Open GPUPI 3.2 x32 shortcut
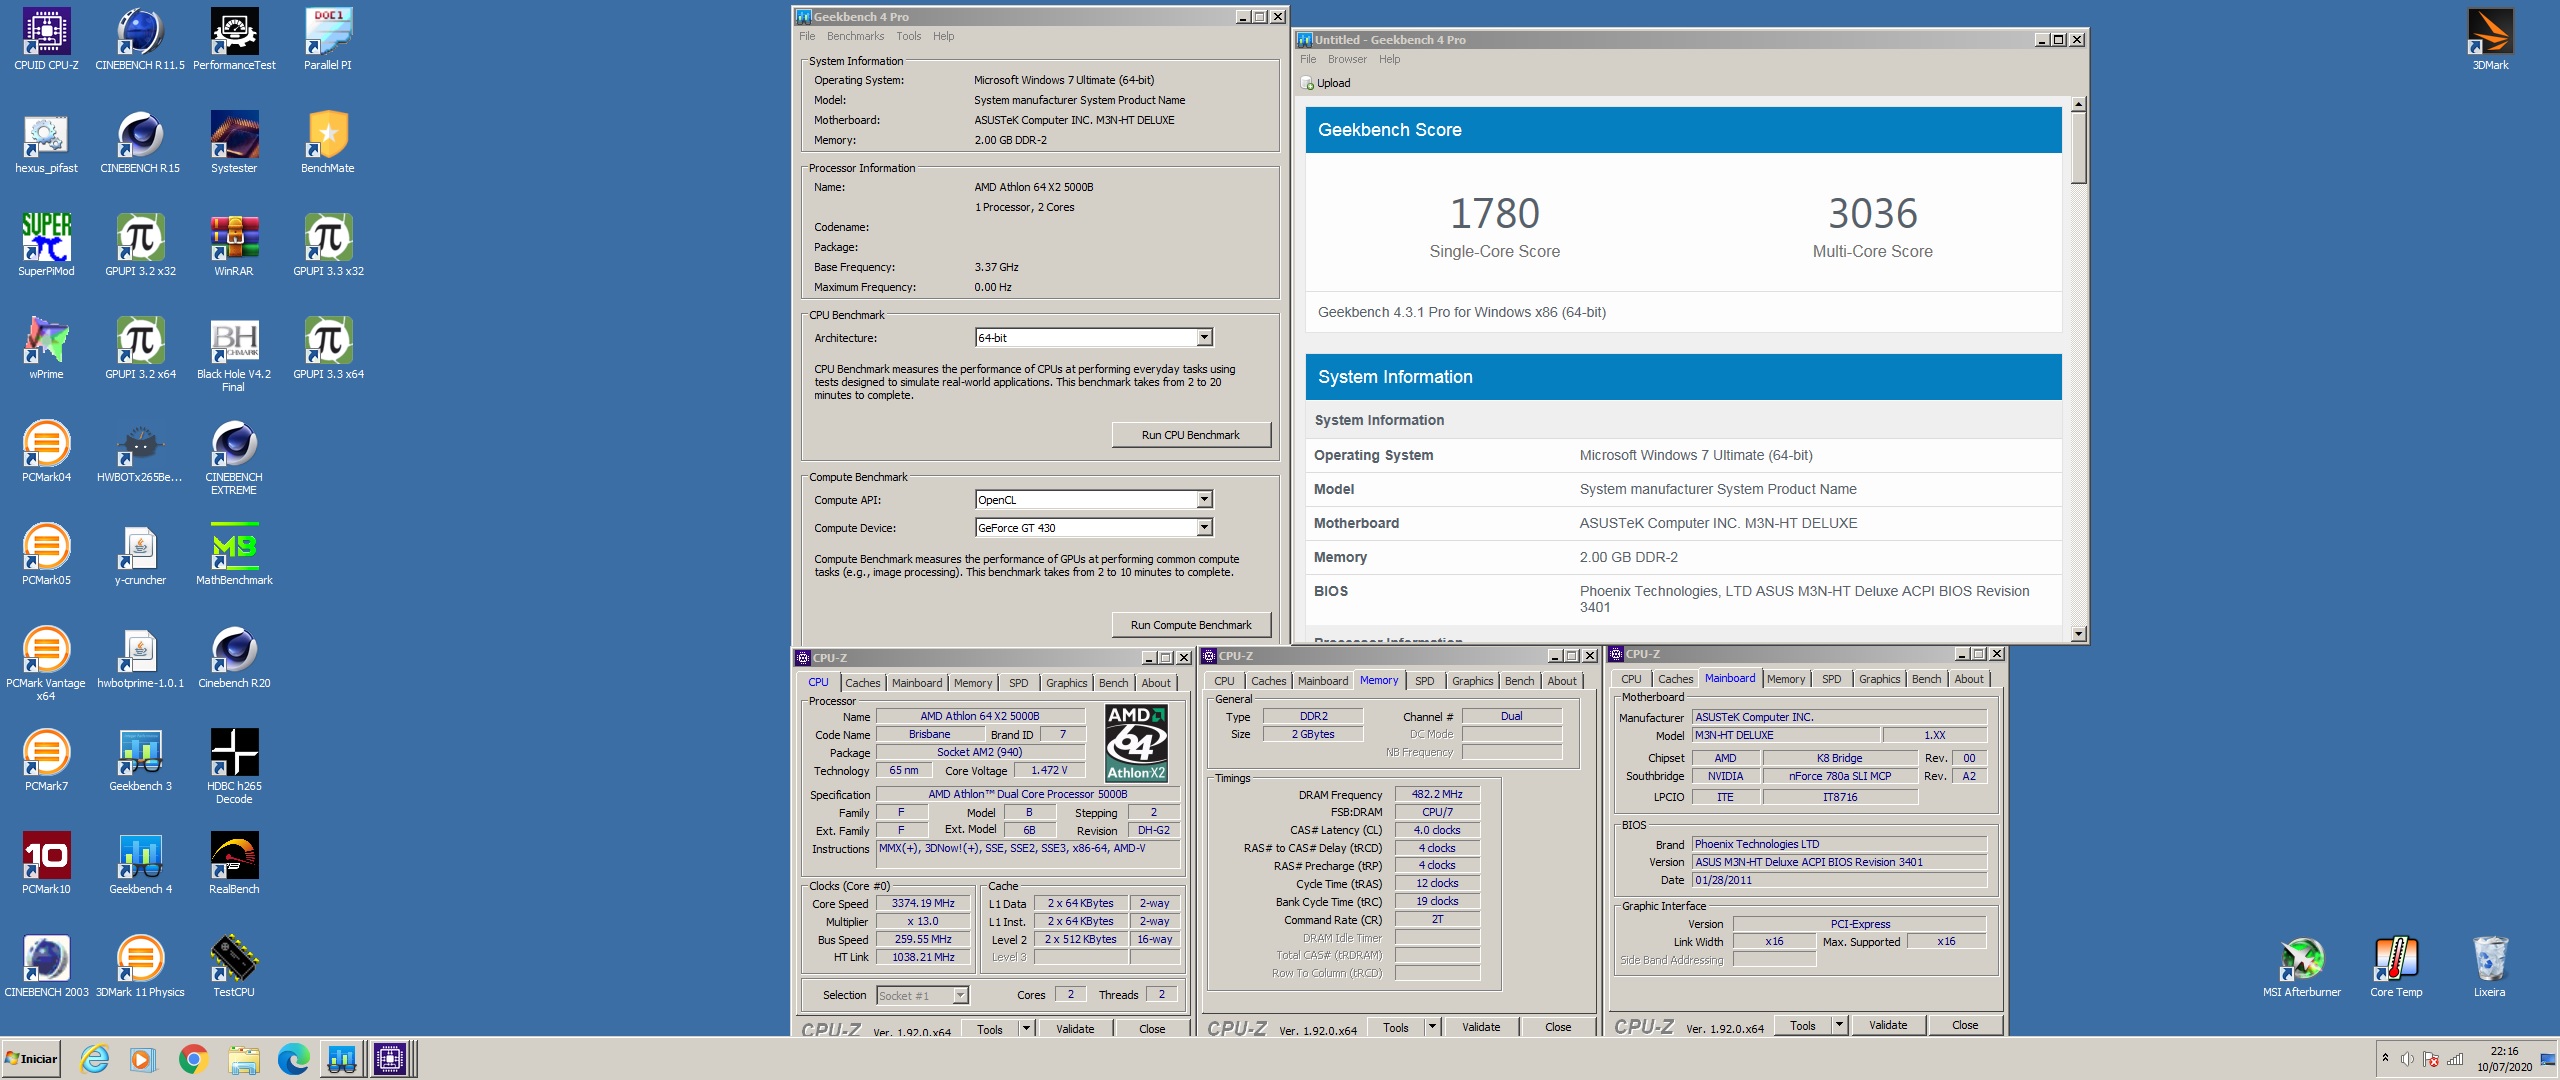This screenshot has width=2560, height=1080. 140,246
